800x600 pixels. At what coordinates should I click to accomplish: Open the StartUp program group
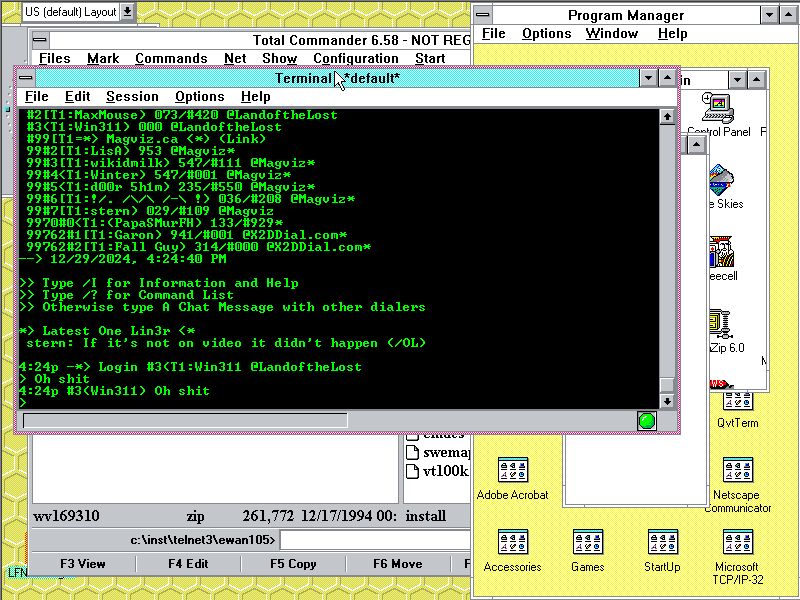pos(662,543)
